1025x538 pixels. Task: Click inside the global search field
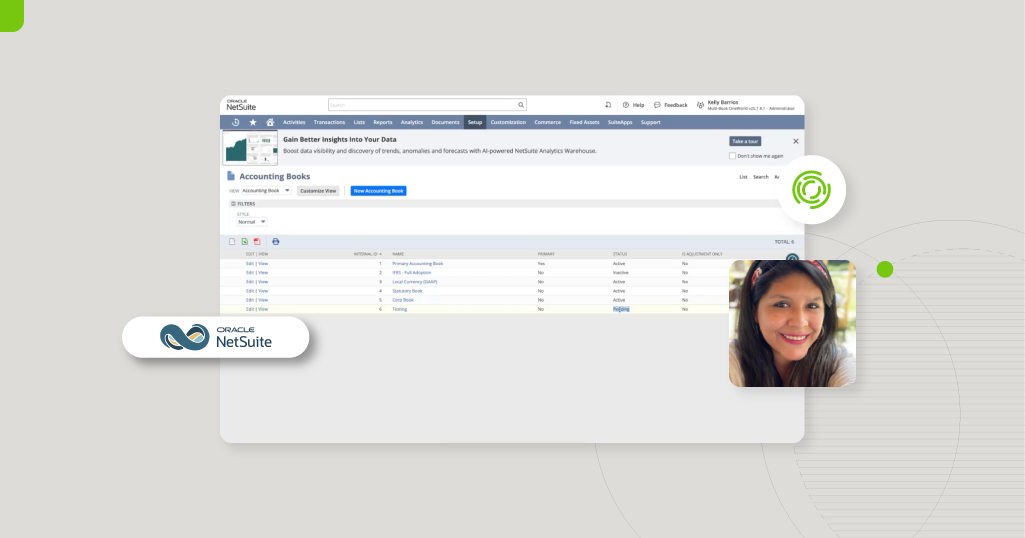(422, 105)
